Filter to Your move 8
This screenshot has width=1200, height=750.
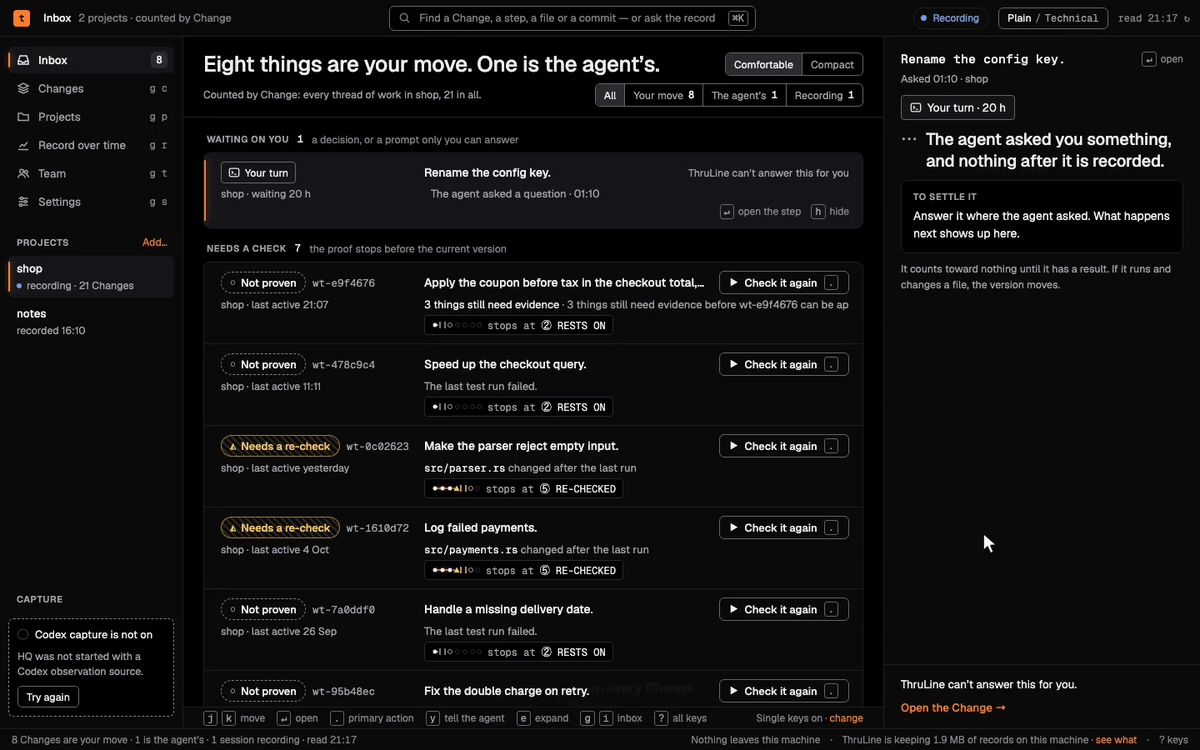[x=664, y=95]
